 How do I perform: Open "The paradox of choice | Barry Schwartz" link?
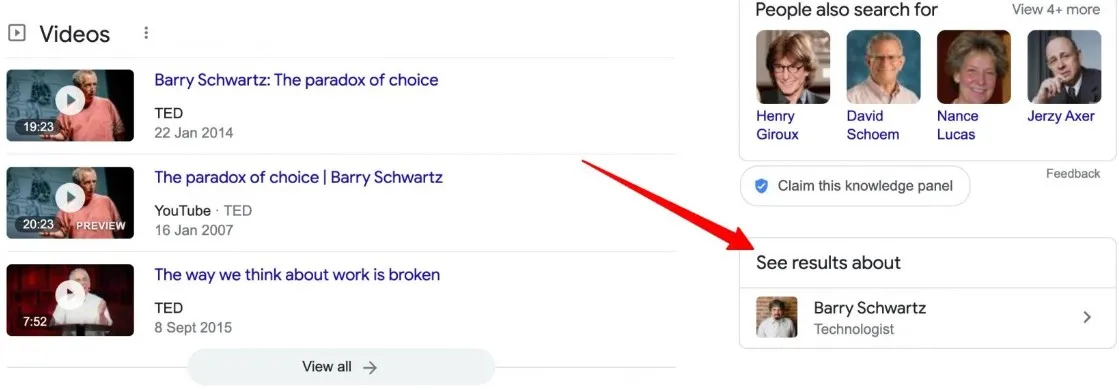(298, 177)
